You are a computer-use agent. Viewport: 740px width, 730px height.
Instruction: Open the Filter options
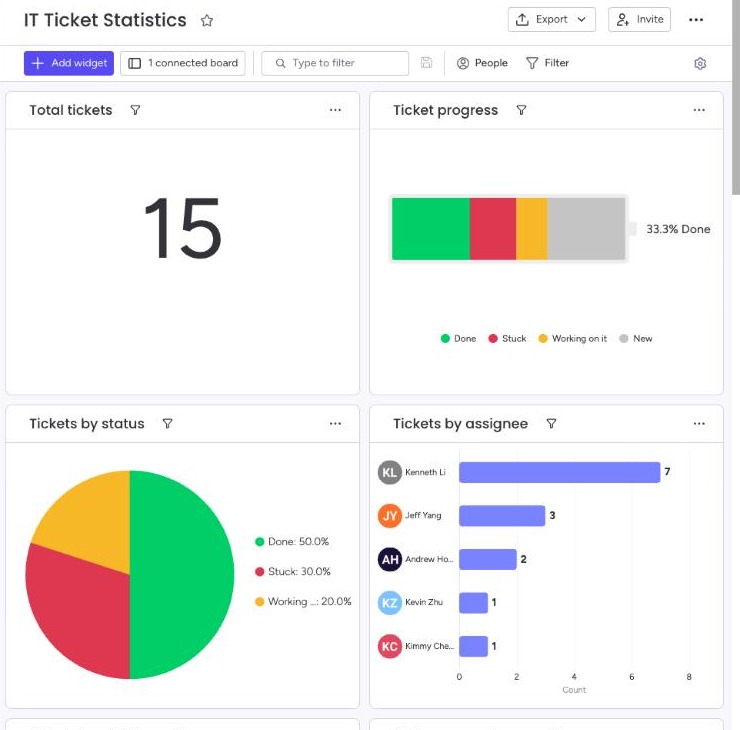(547, 63)
